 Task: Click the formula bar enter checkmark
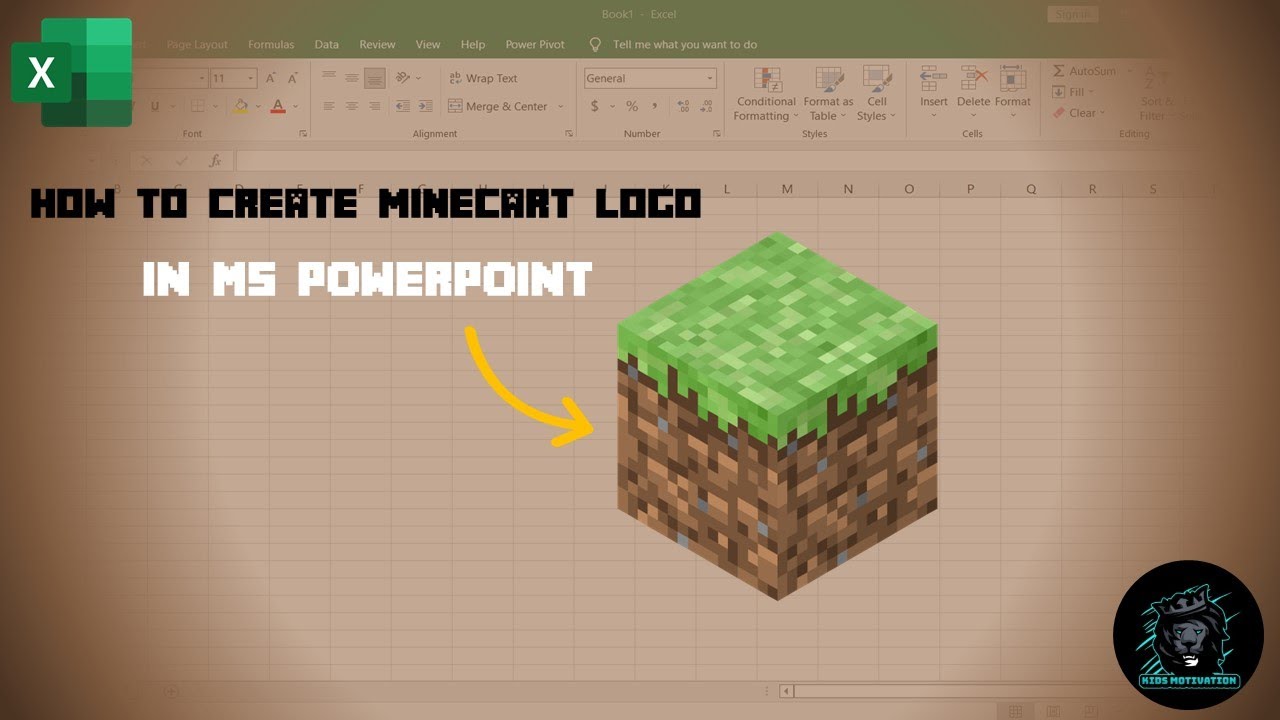[181, 160]
